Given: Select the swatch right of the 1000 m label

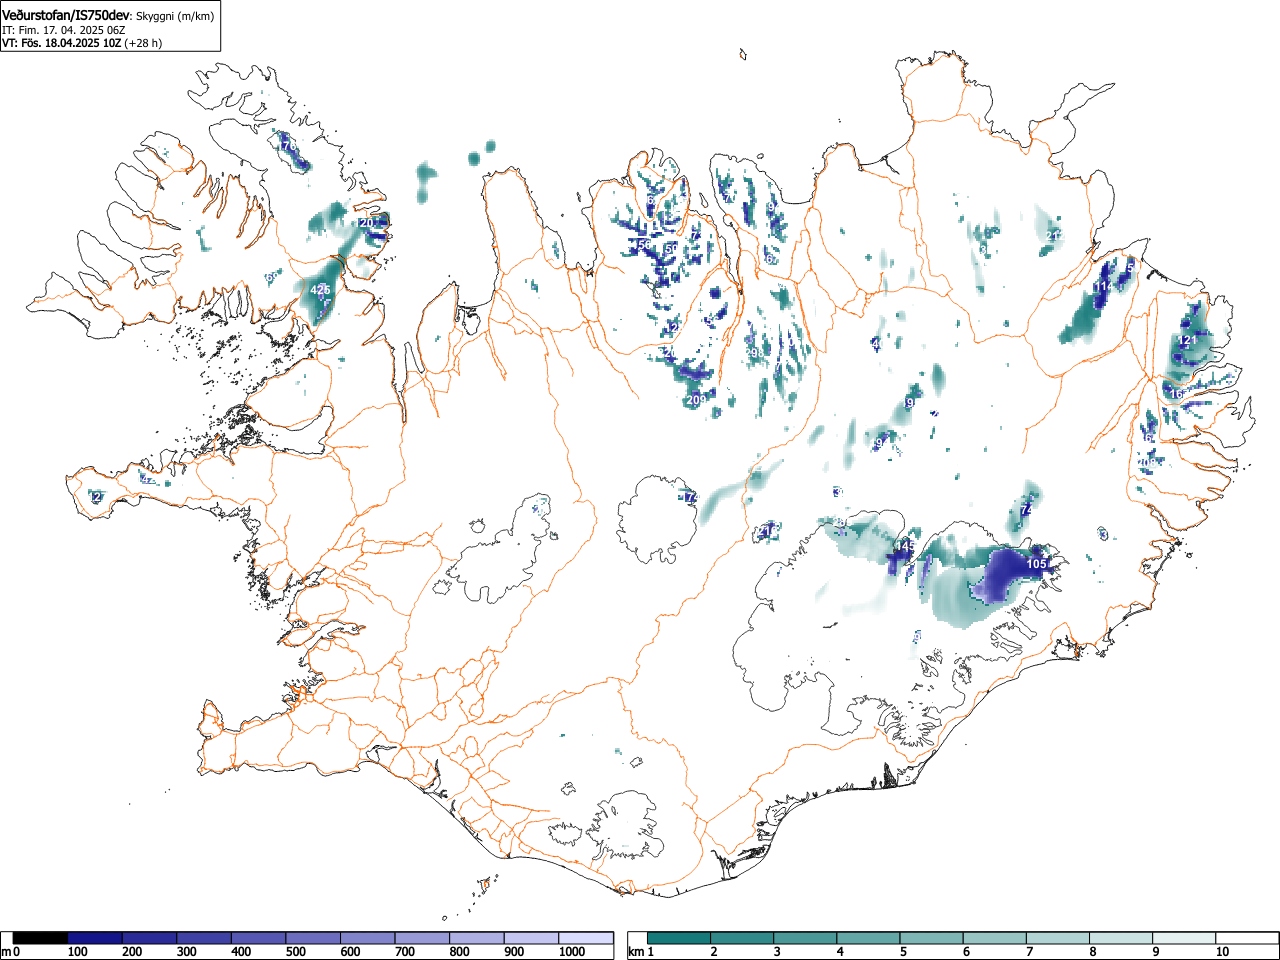Looking at the screenshot, I should coord(586,938).
